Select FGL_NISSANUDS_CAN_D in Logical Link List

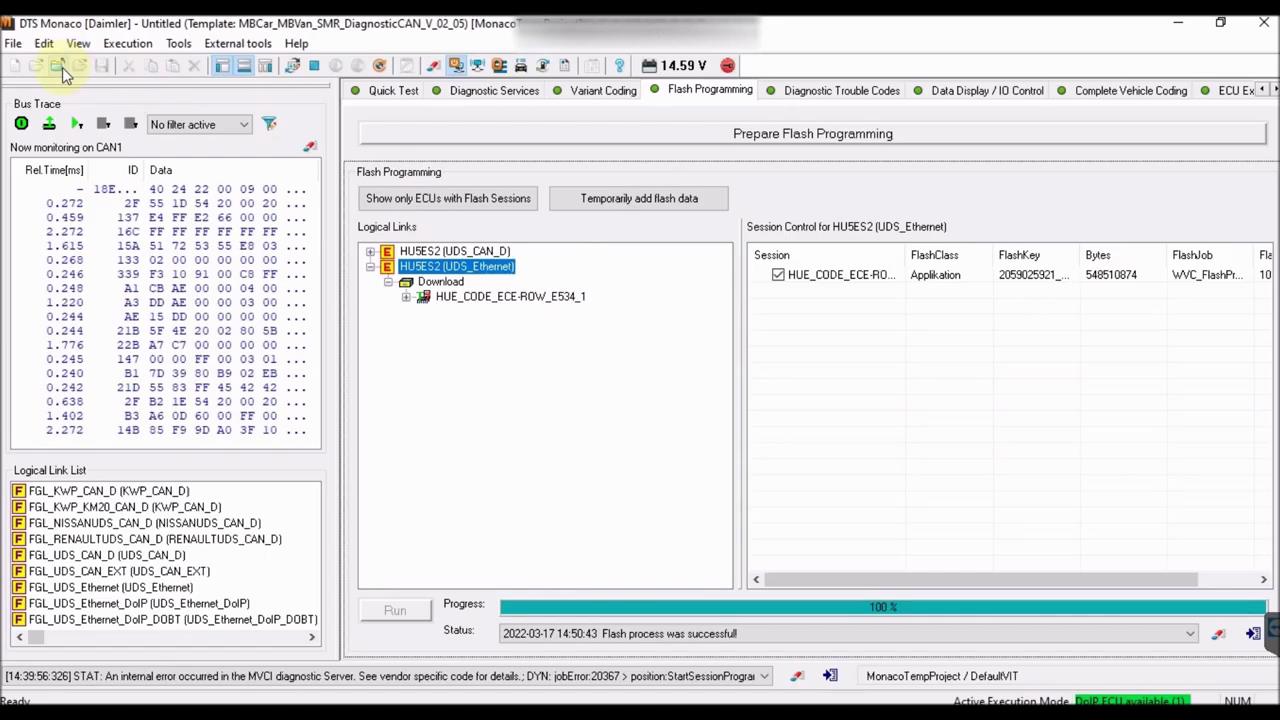point(144,523)
